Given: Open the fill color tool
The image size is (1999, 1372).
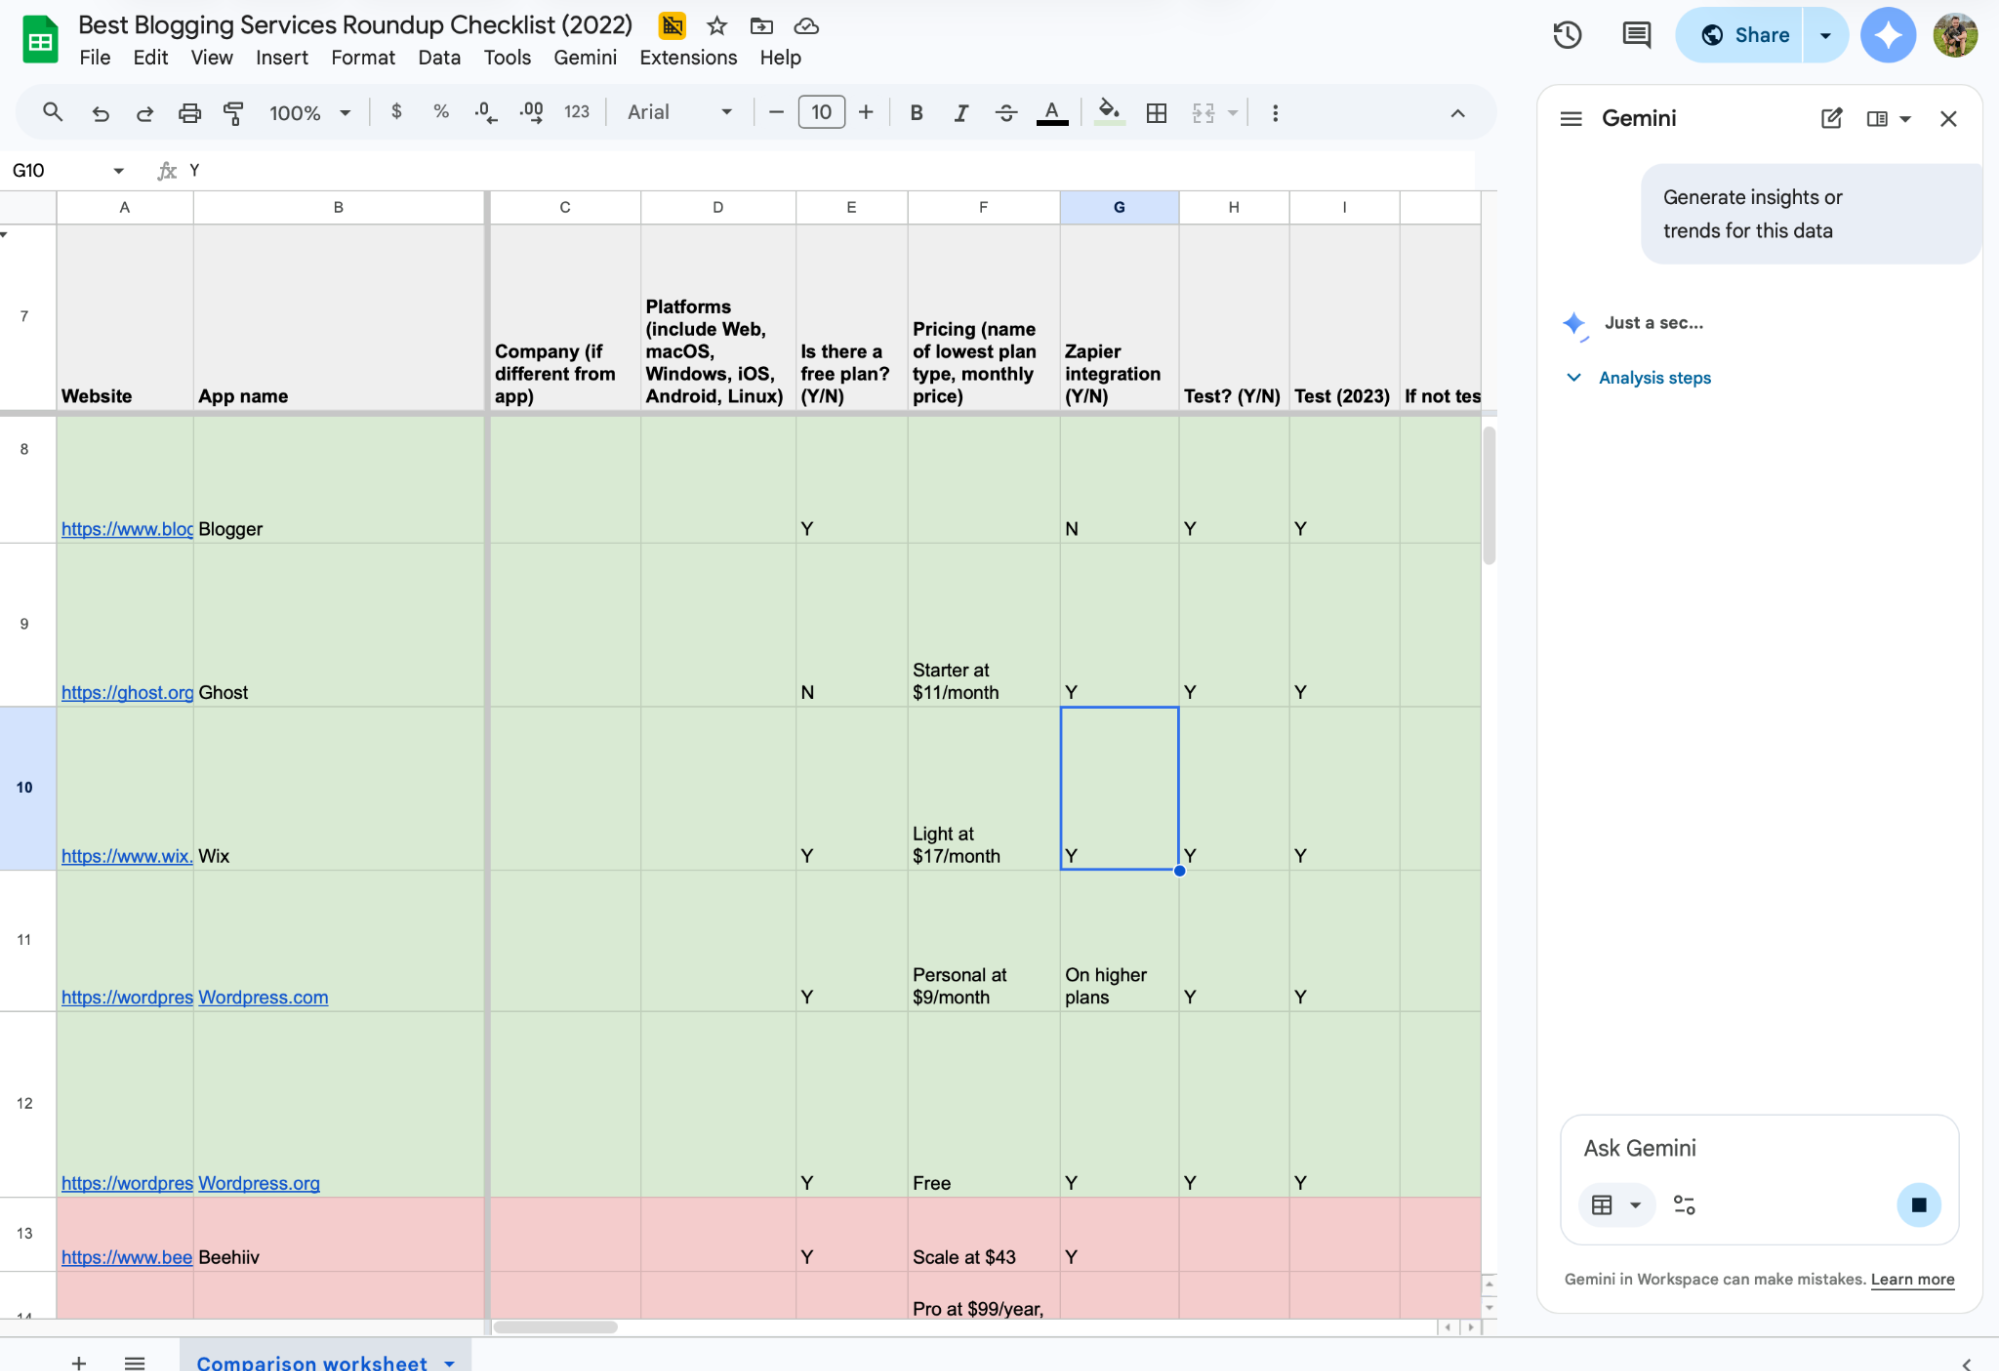Looking at the screenshot, I should pos(1109,112).
